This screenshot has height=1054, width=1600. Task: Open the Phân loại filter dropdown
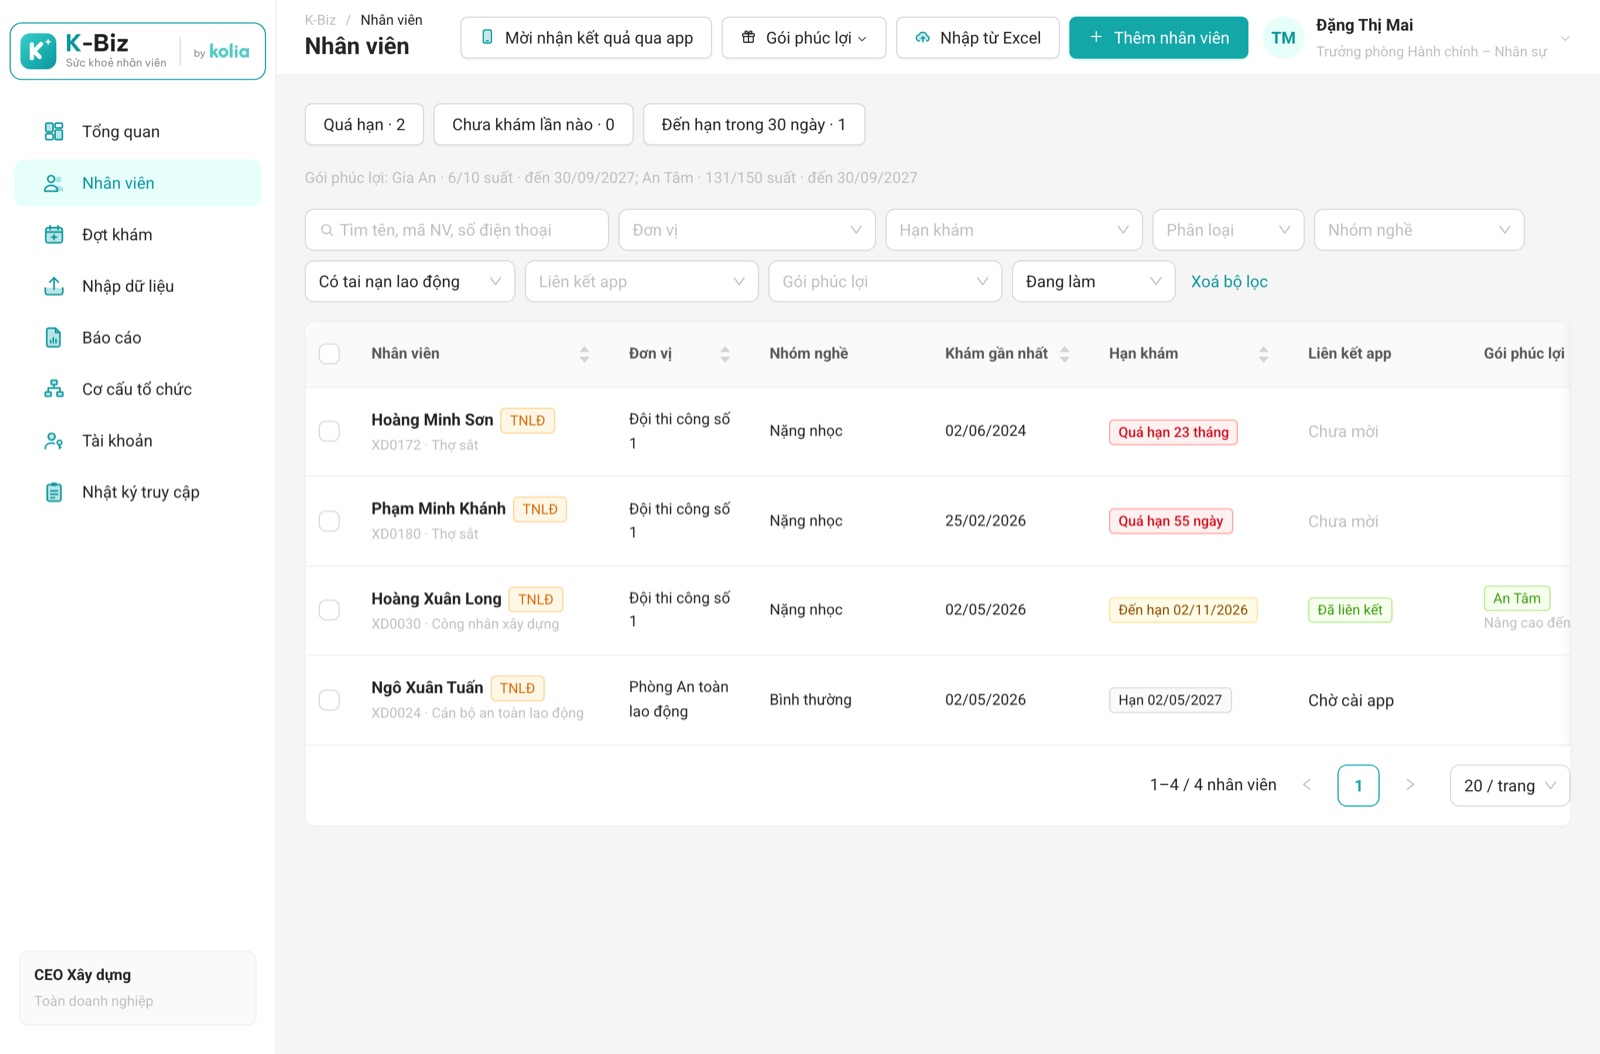point(1228,230)
